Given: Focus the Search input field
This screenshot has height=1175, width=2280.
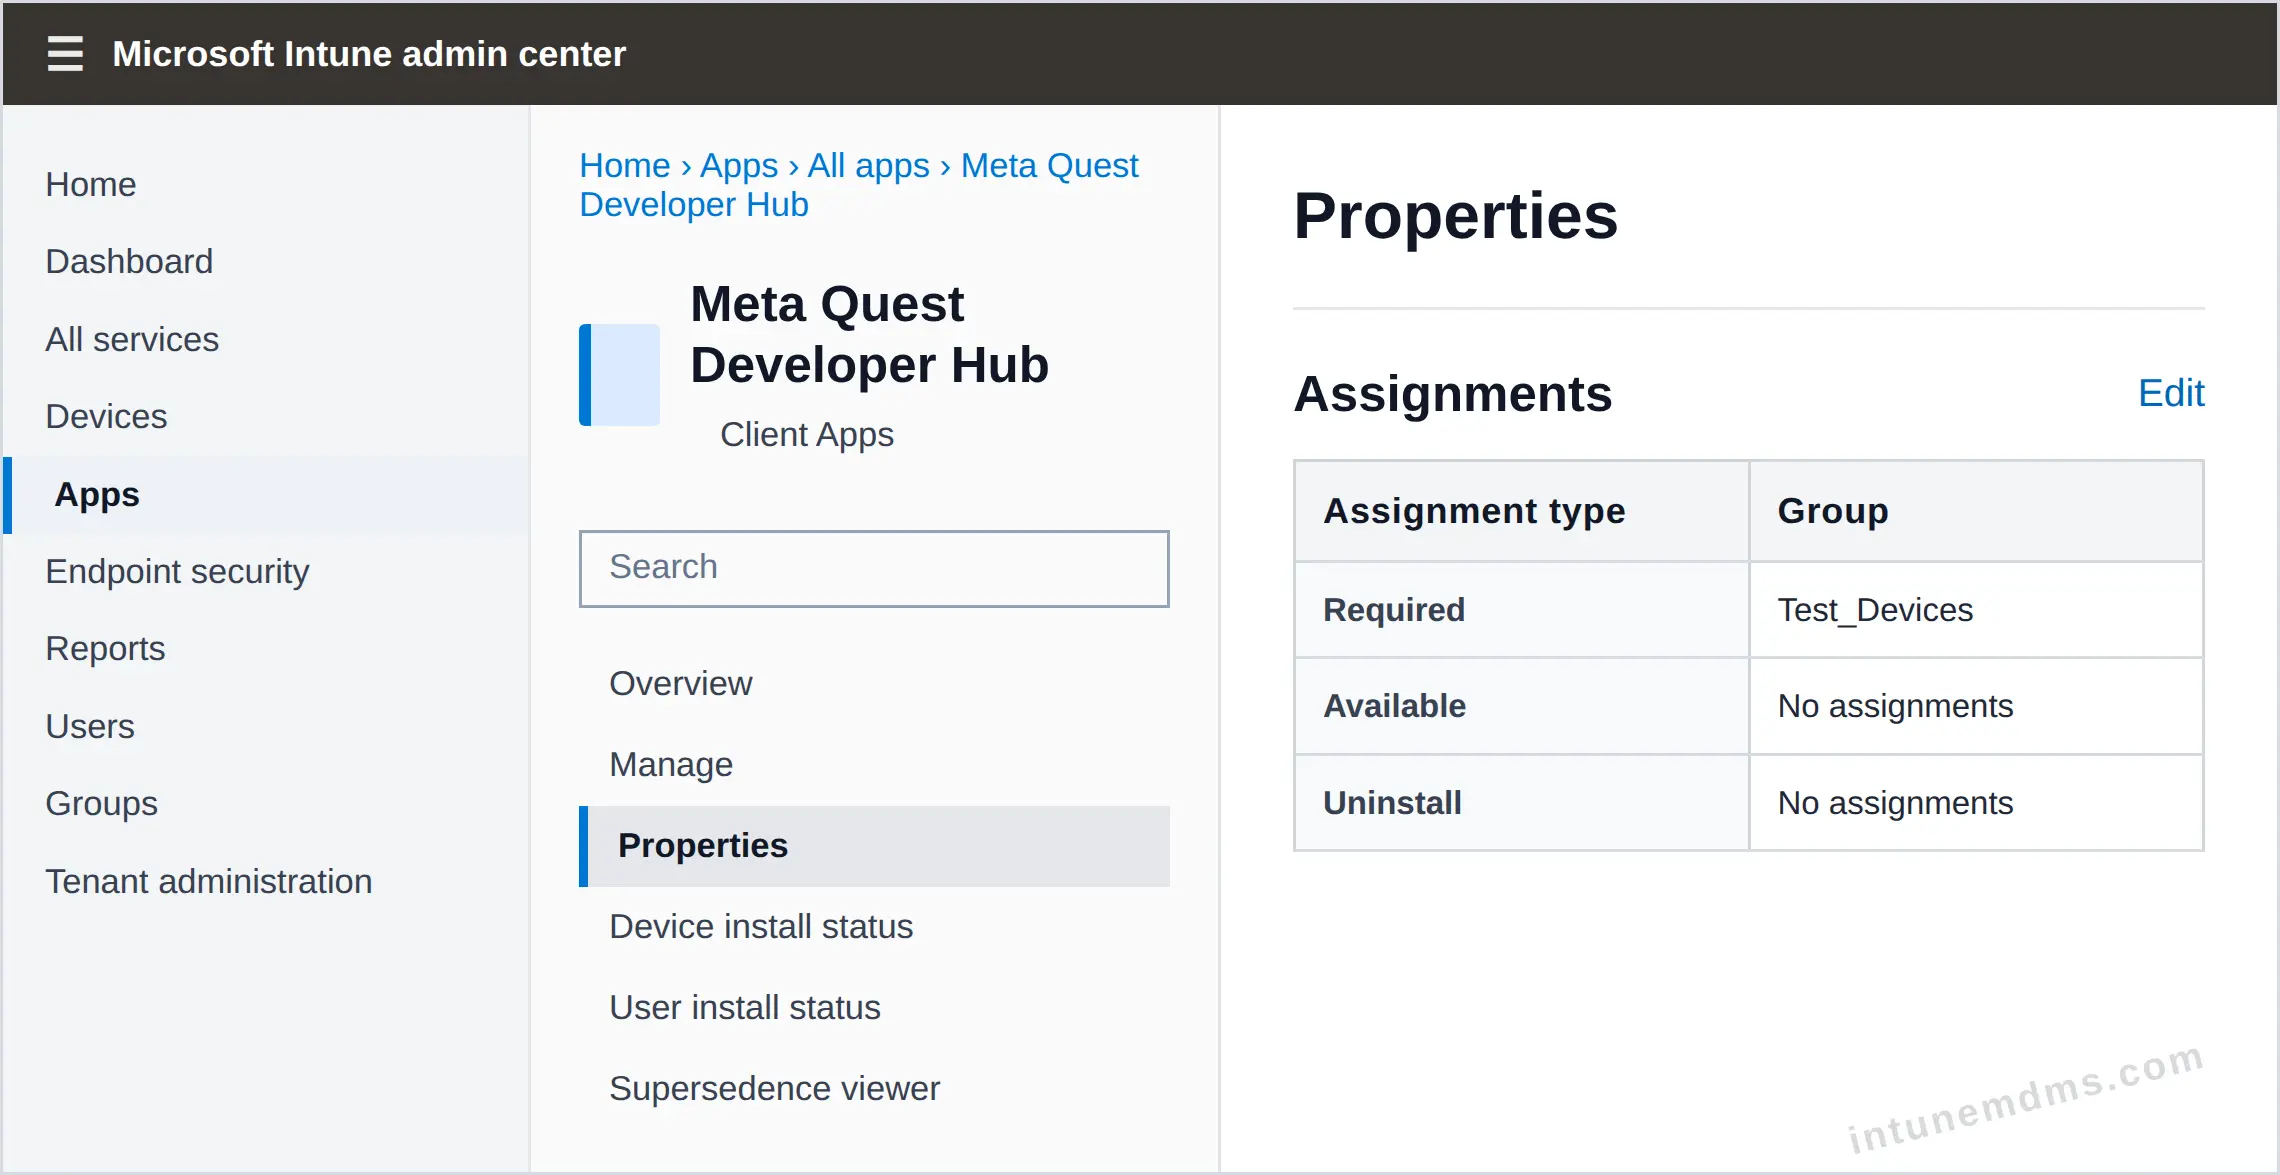Looking at the screenshot, I should pyautogui.click(x=874, y=568).
